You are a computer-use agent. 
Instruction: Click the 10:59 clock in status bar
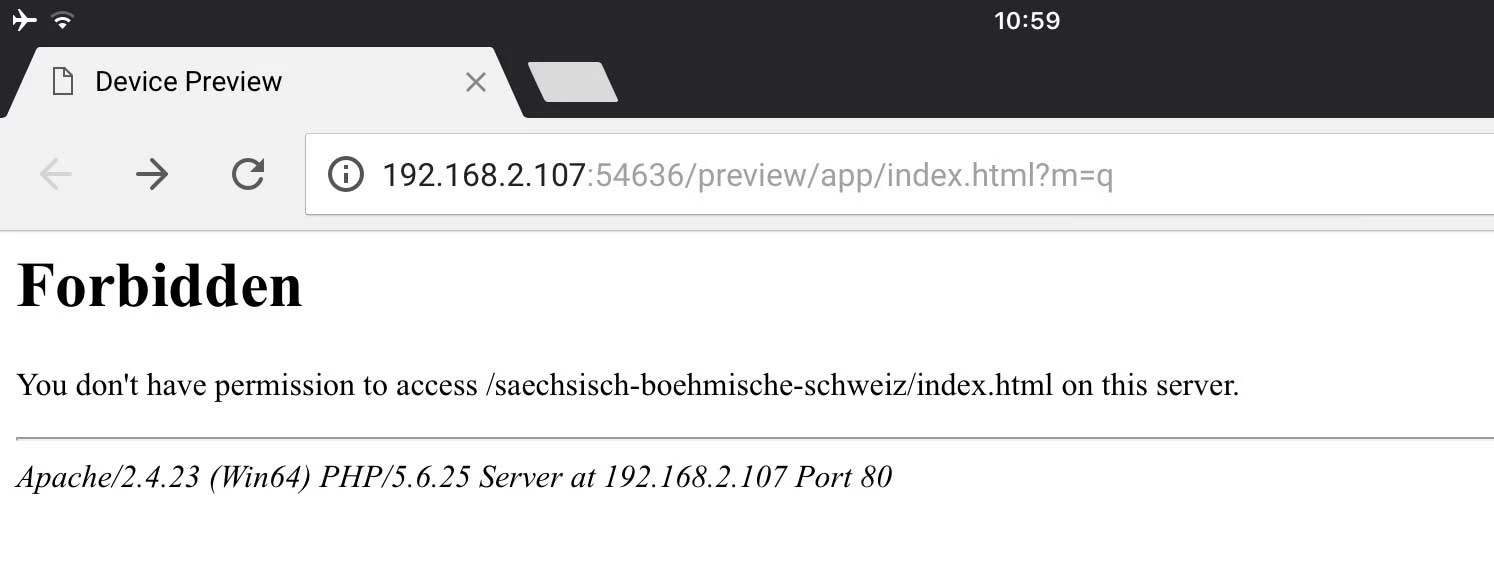click(1027, 21)
